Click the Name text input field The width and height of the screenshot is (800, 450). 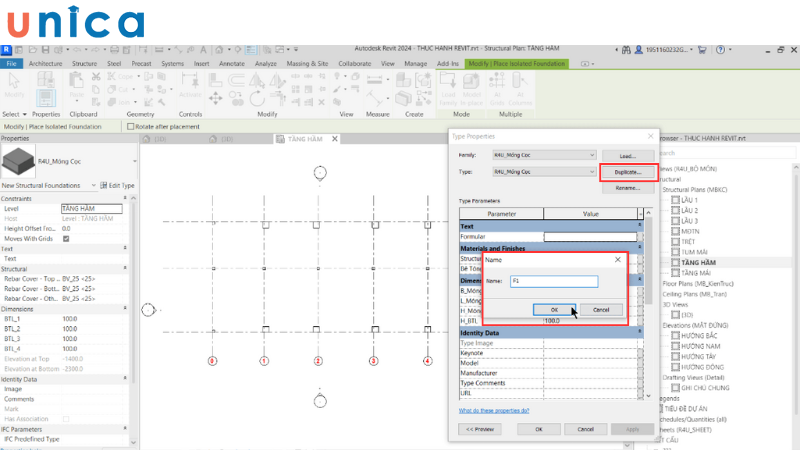coord(553,282)
